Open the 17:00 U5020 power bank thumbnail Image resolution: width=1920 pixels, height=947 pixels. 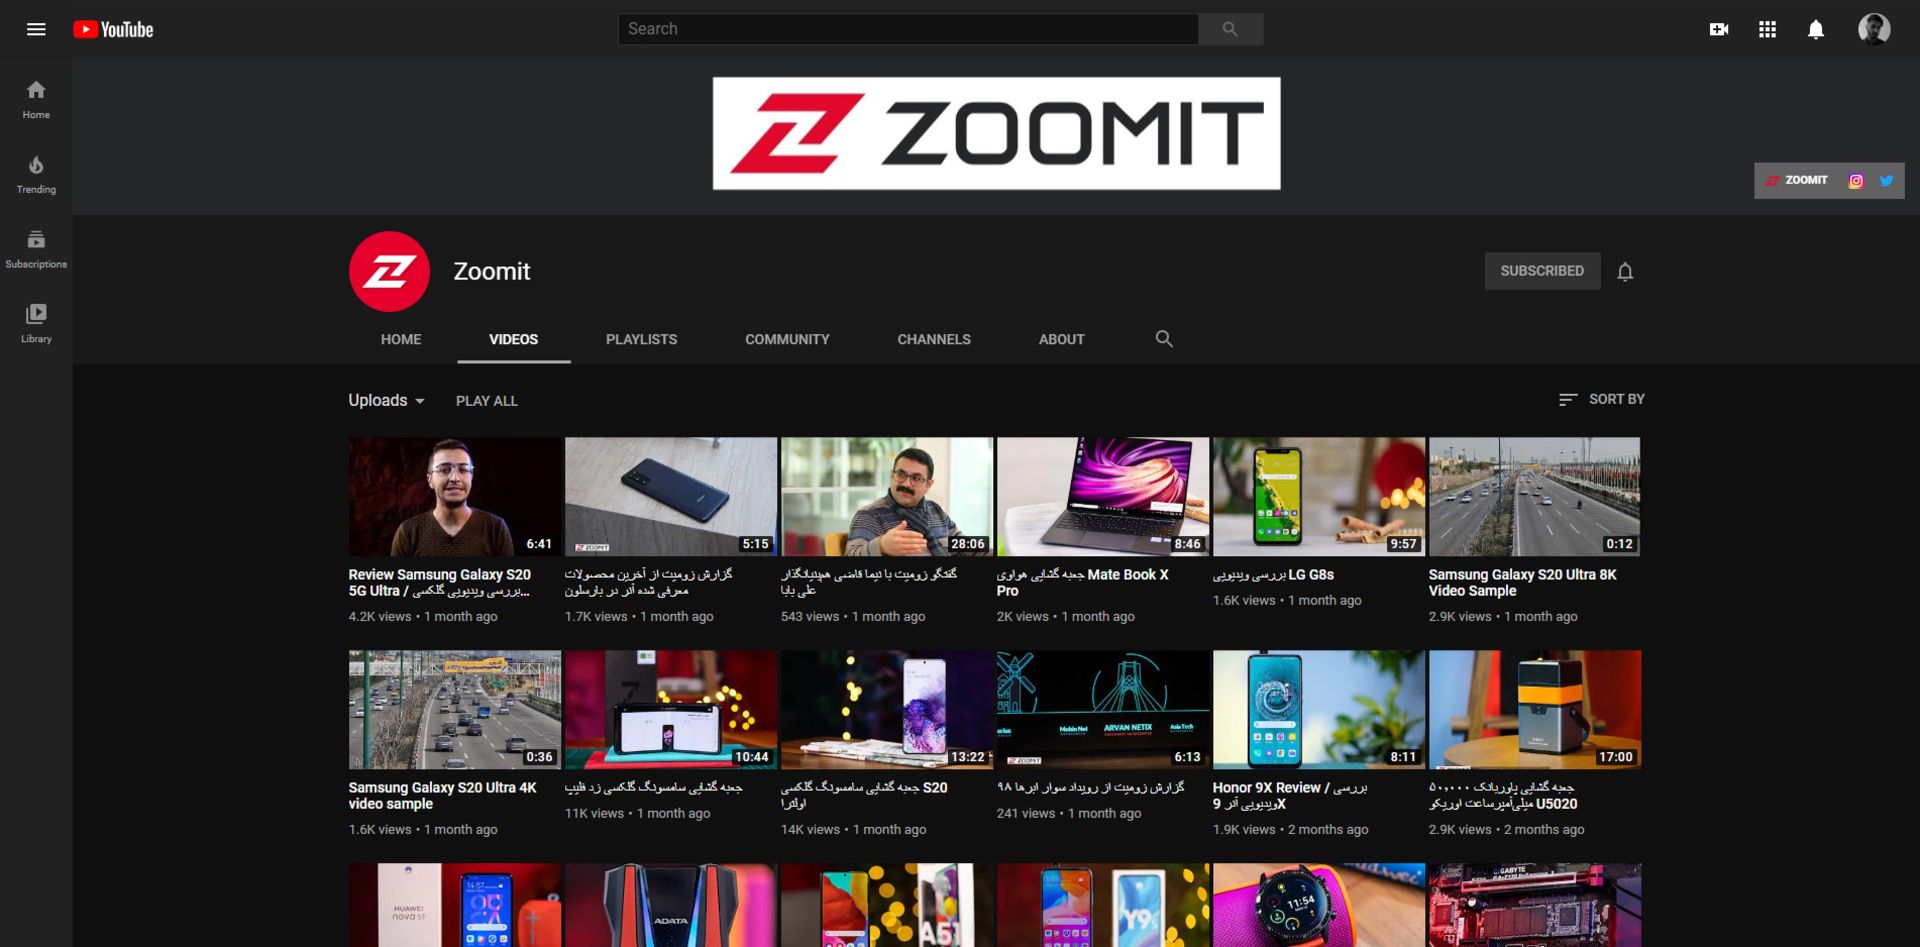[x=1534, y=710]
